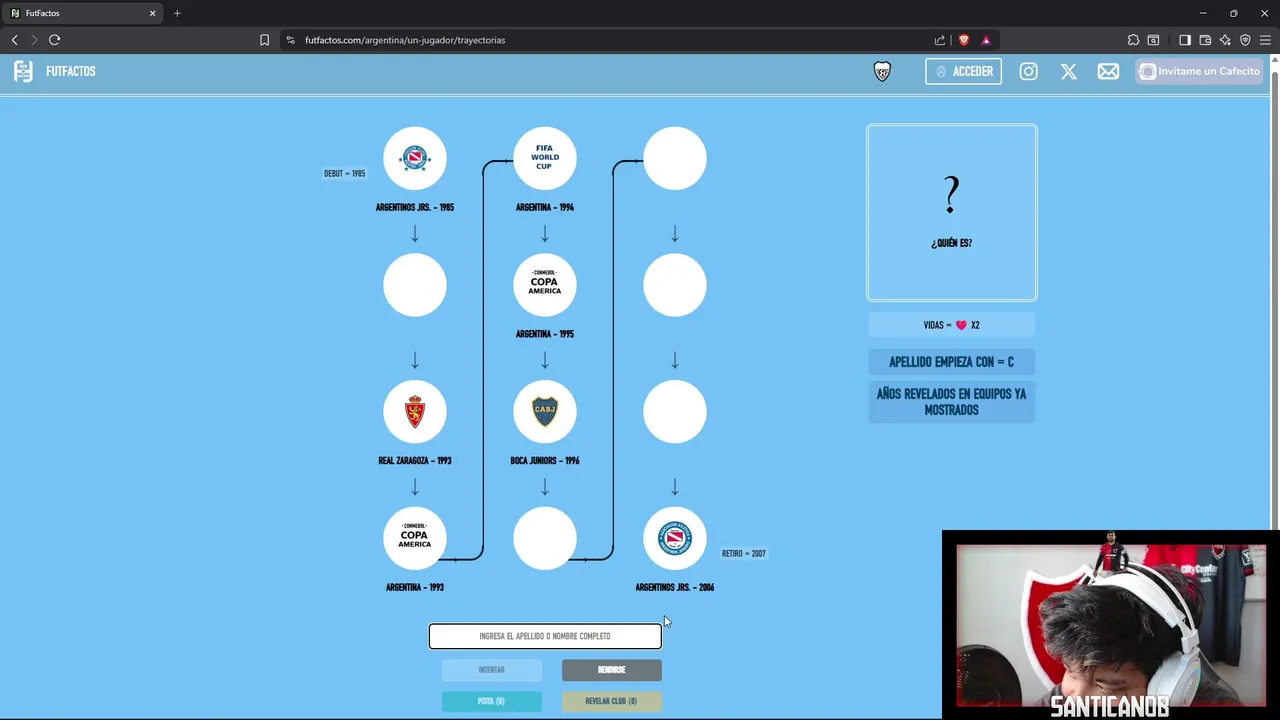Close the FutFactos browser tab

(x=153, y=13)
